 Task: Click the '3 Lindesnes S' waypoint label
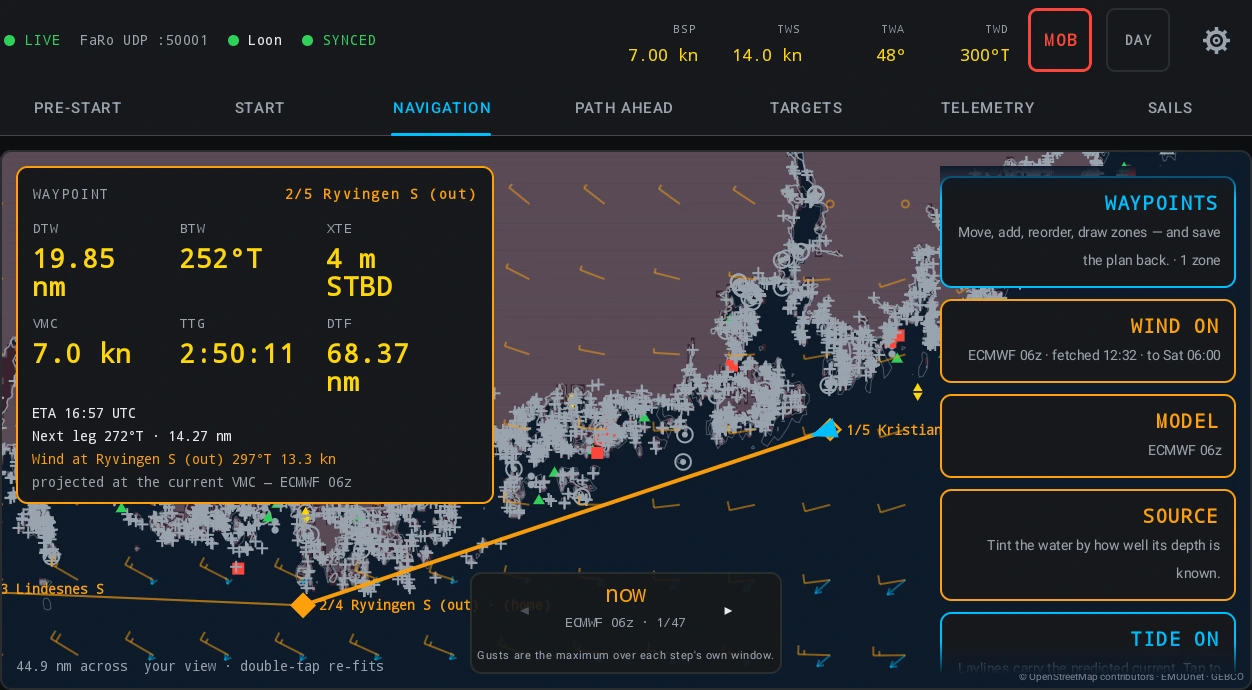[x=52, y=589]
